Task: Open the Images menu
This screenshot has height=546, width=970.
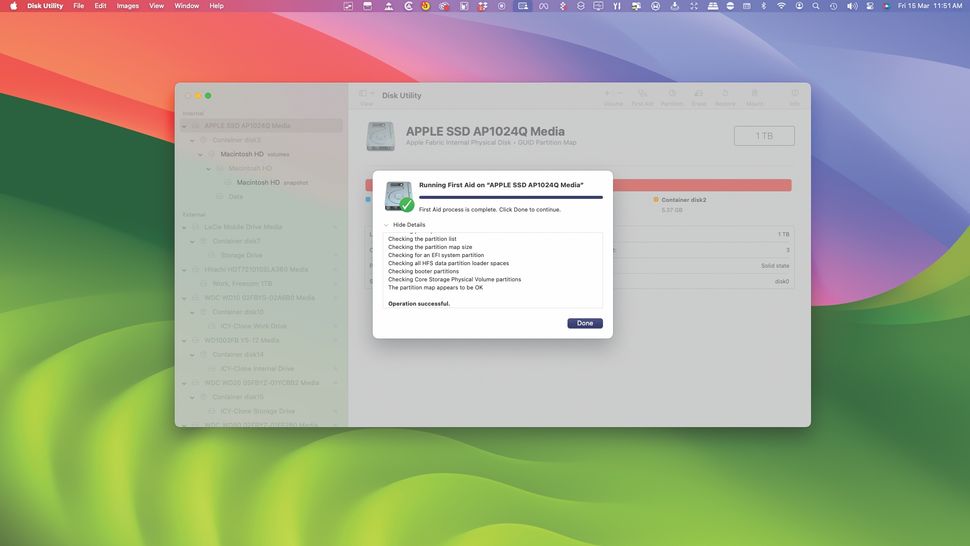Action: click(127, 6)
